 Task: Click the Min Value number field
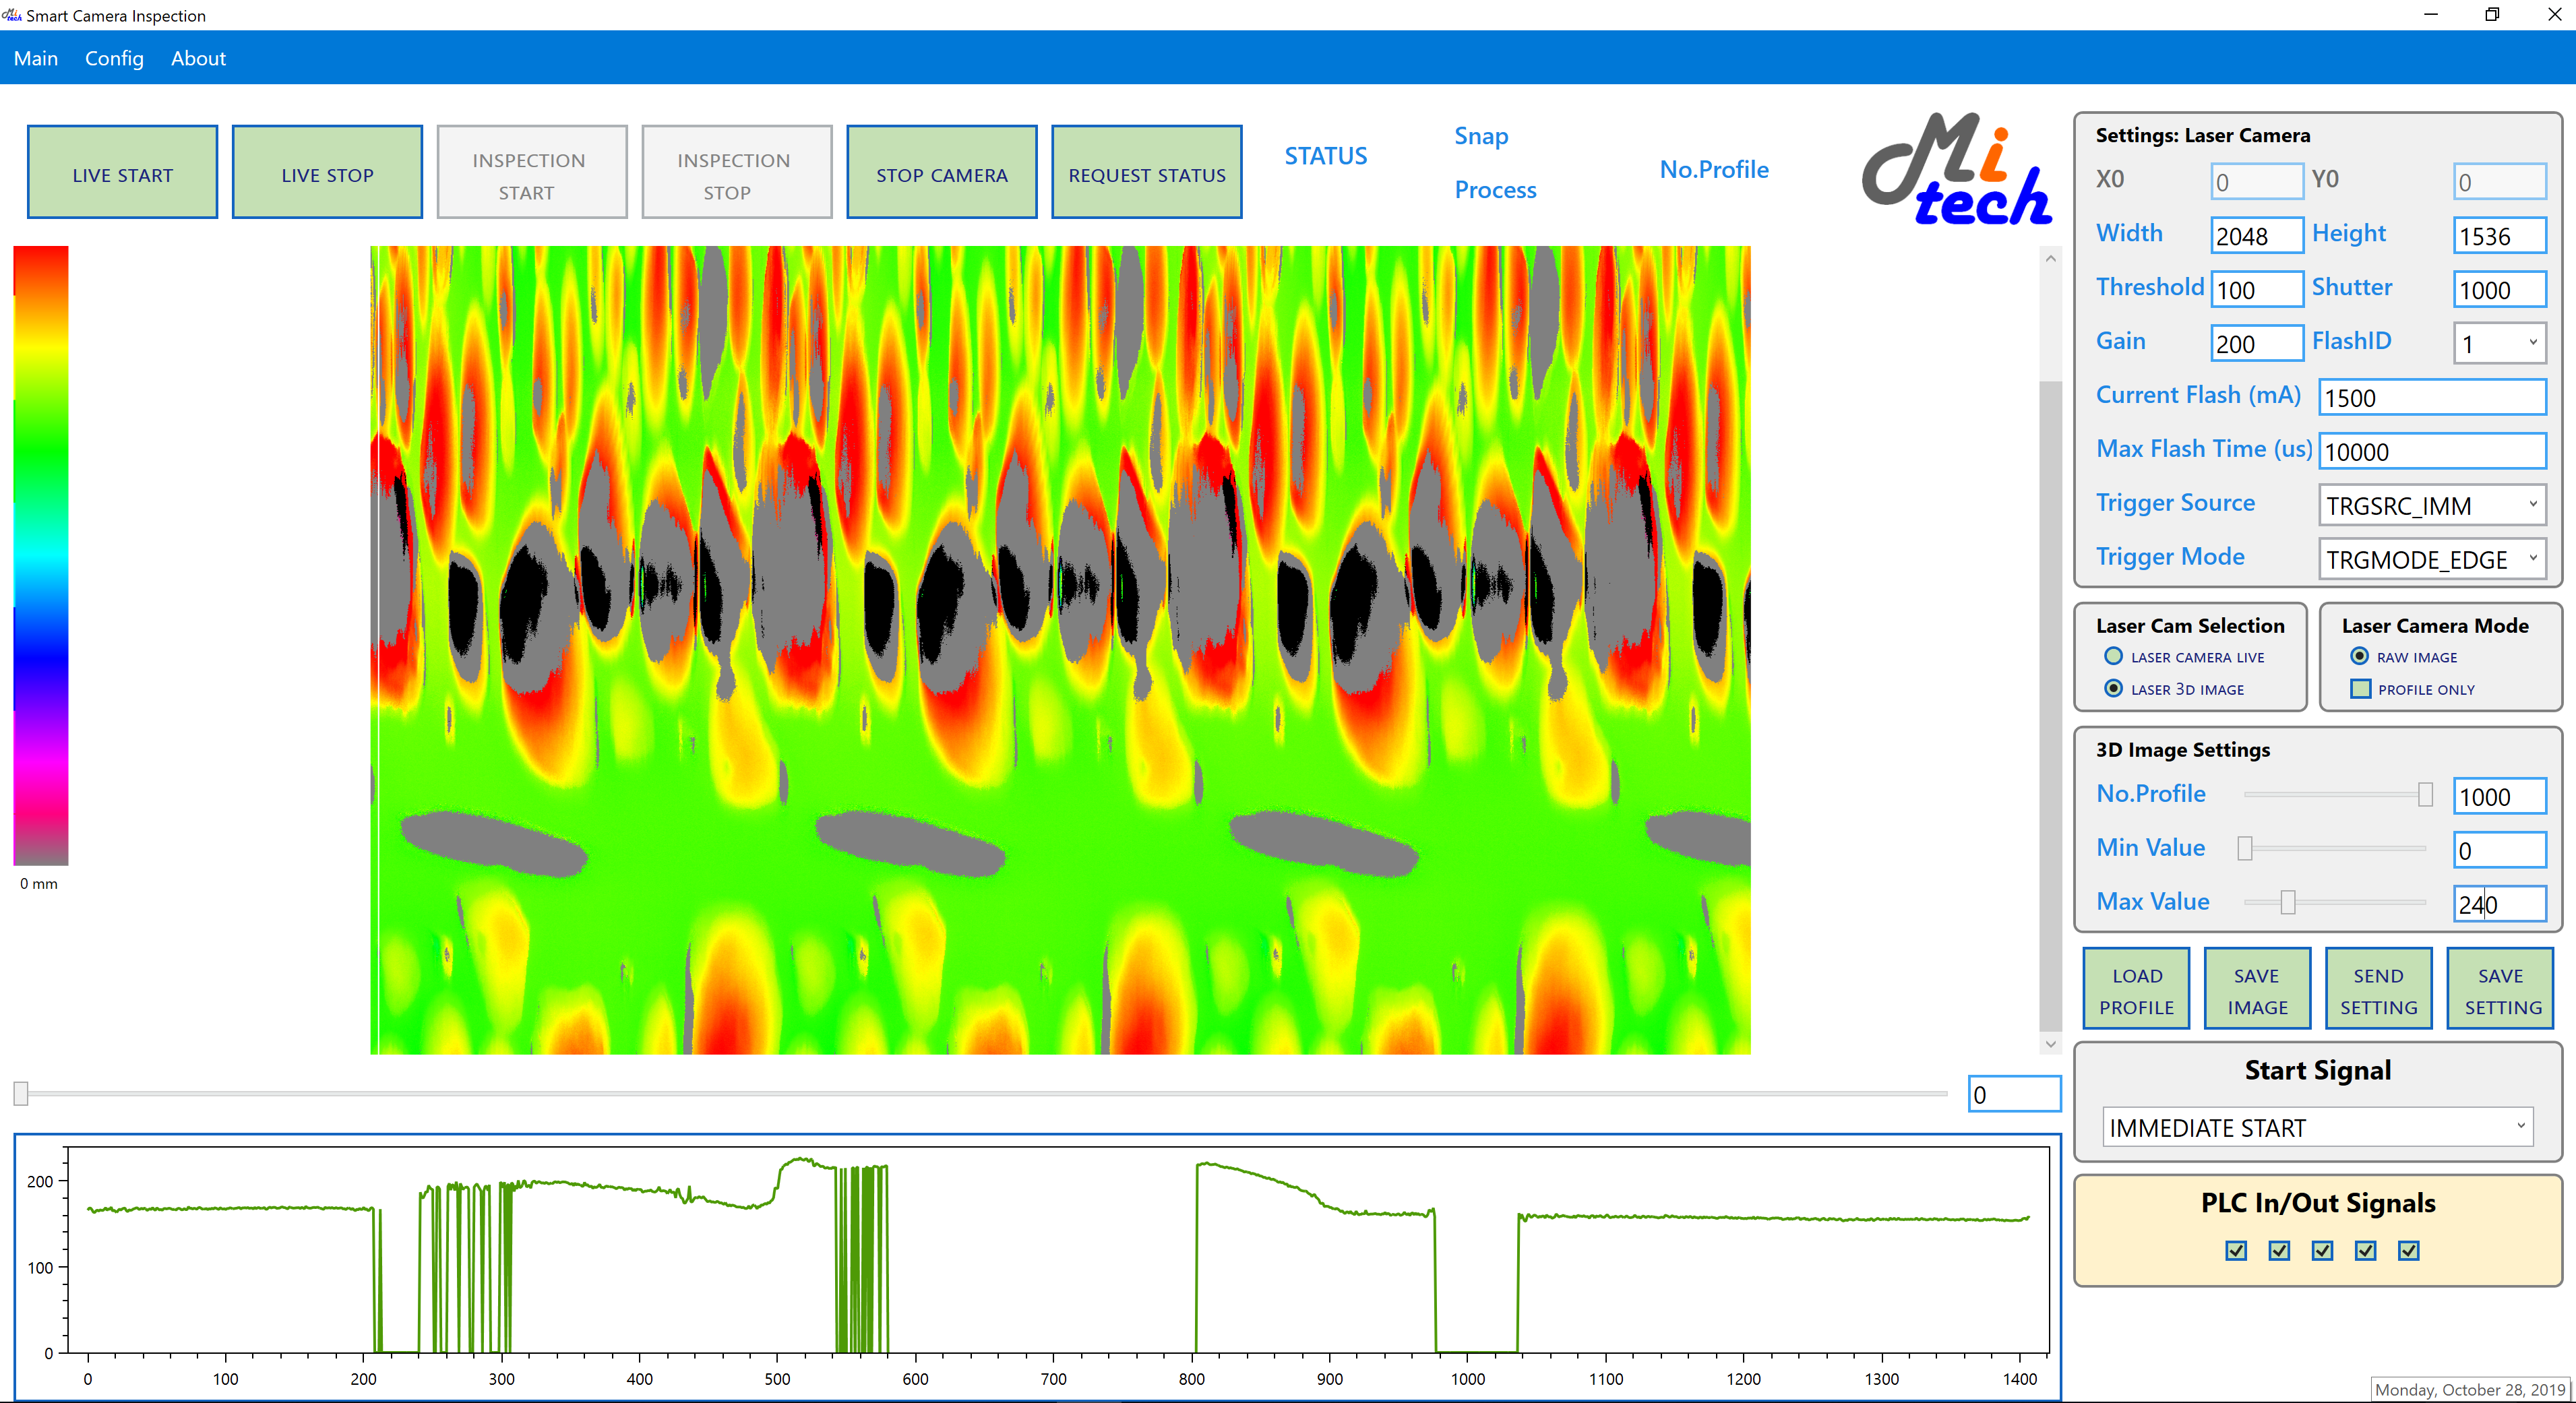(2499, 850)
